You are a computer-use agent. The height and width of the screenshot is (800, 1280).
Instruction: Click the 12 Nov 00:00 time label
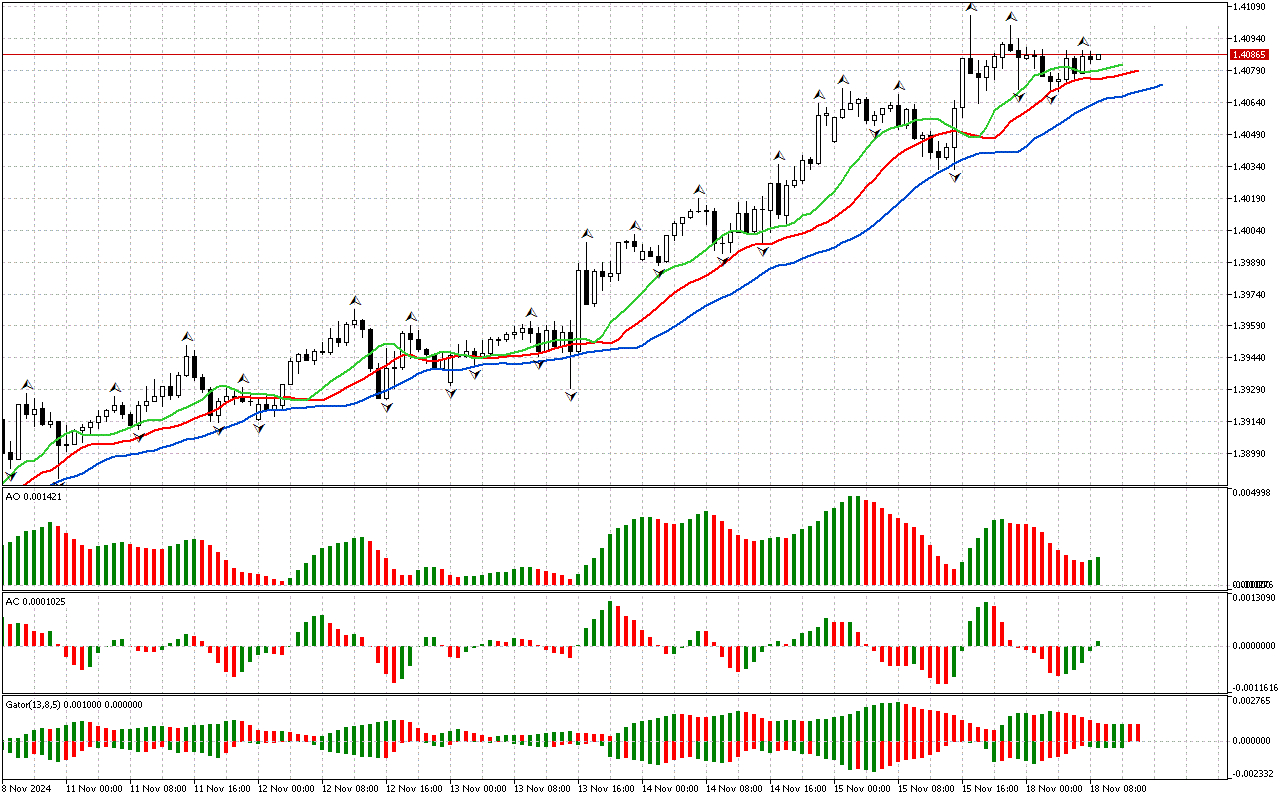tap(285, 789)
